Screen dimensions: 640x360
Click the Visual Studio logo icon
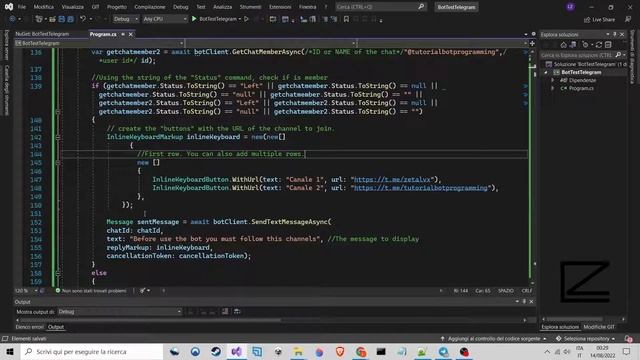tap(9, 7)
